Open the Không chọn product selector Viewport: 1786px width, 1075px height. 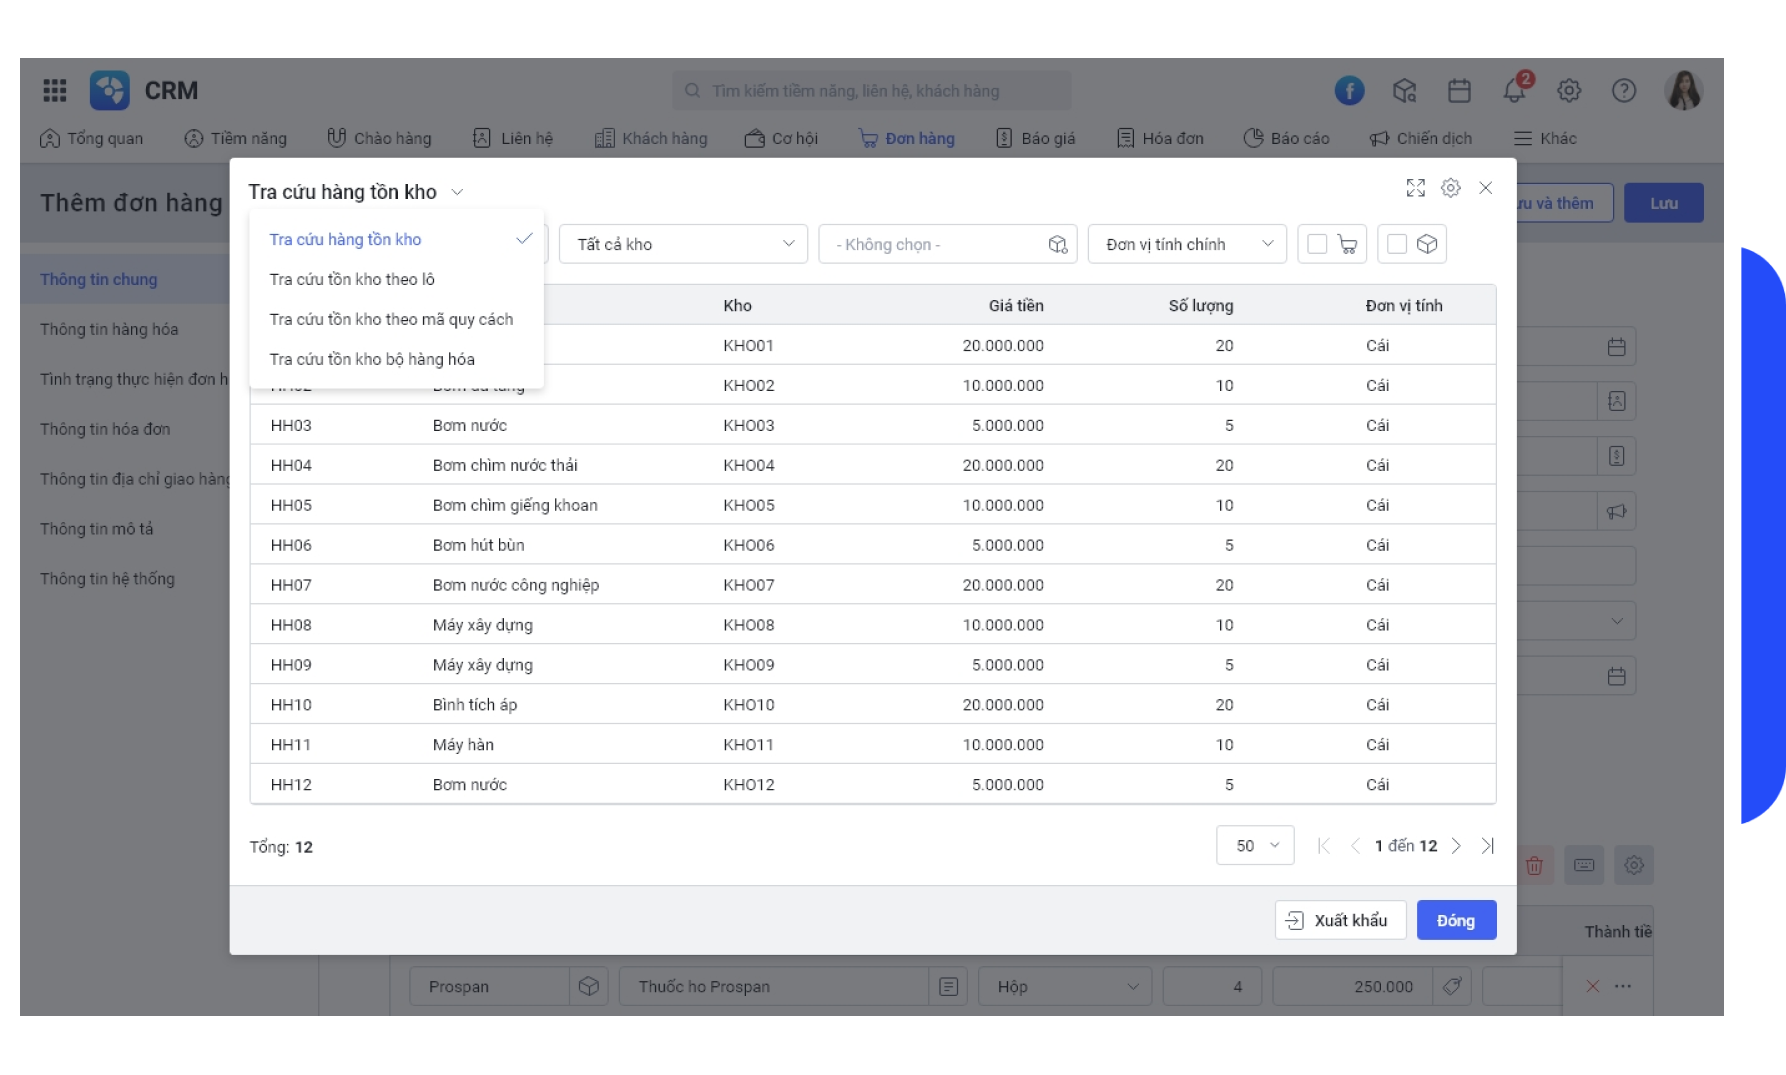coord(947,244)
